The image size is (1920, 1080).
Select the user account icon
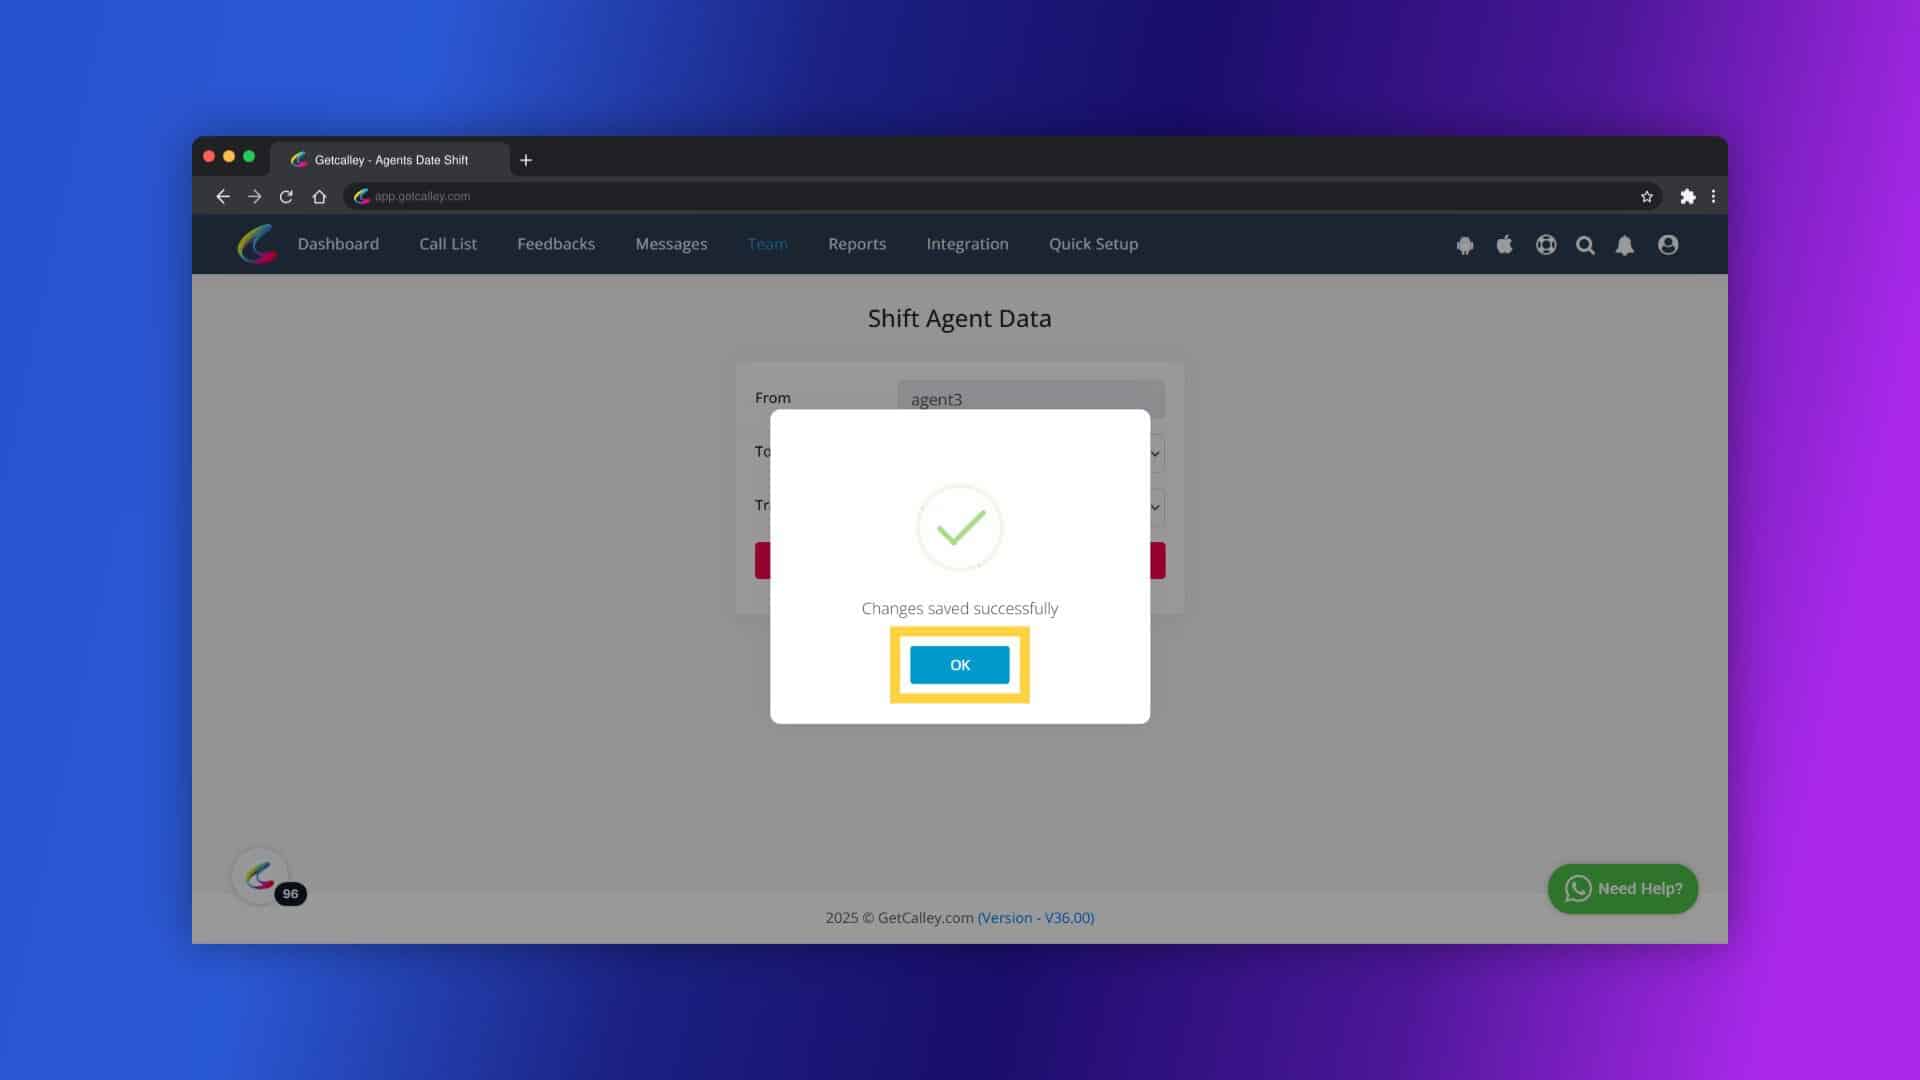coord(1668,244)
